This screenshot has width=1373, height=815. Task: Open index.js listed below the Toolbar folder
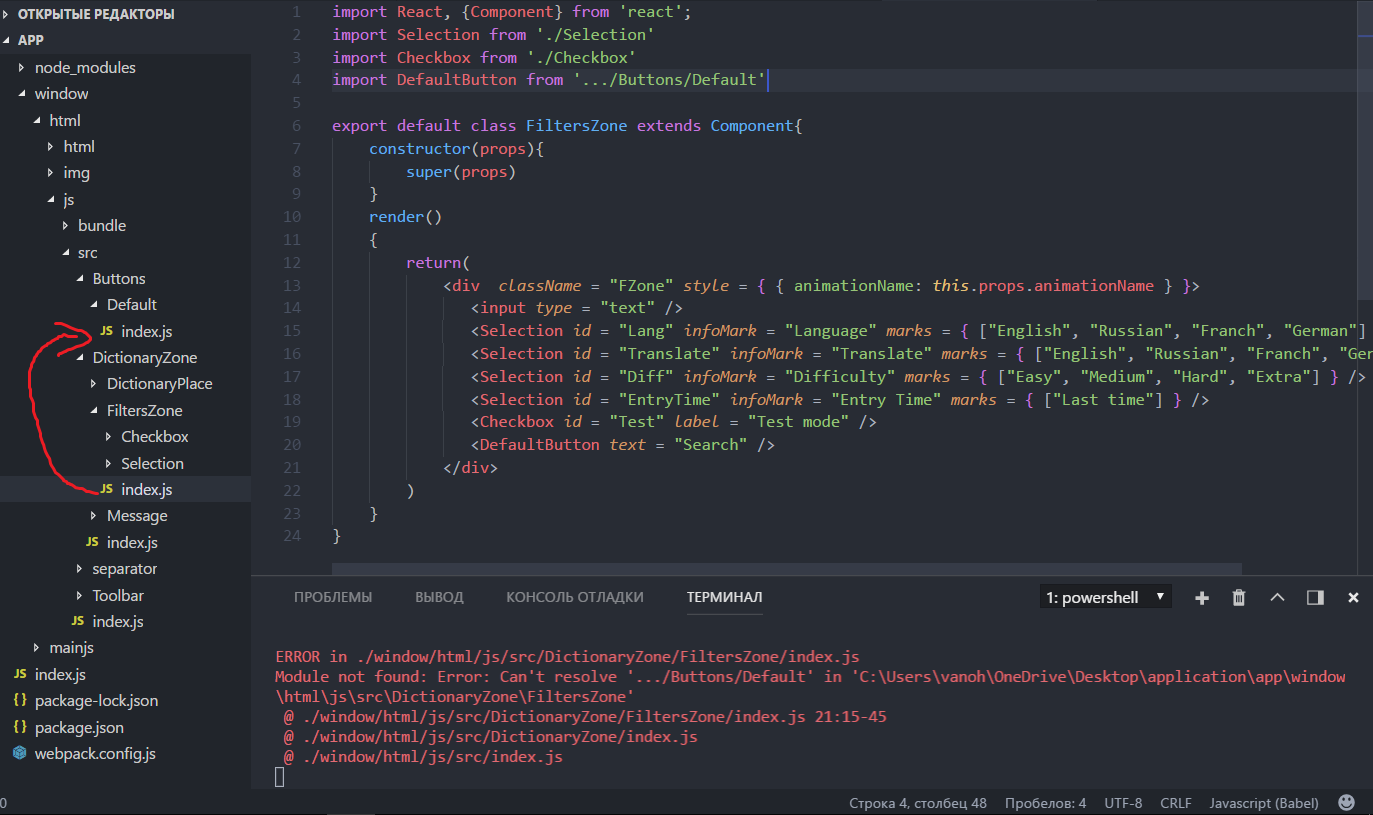coord(118,622)
